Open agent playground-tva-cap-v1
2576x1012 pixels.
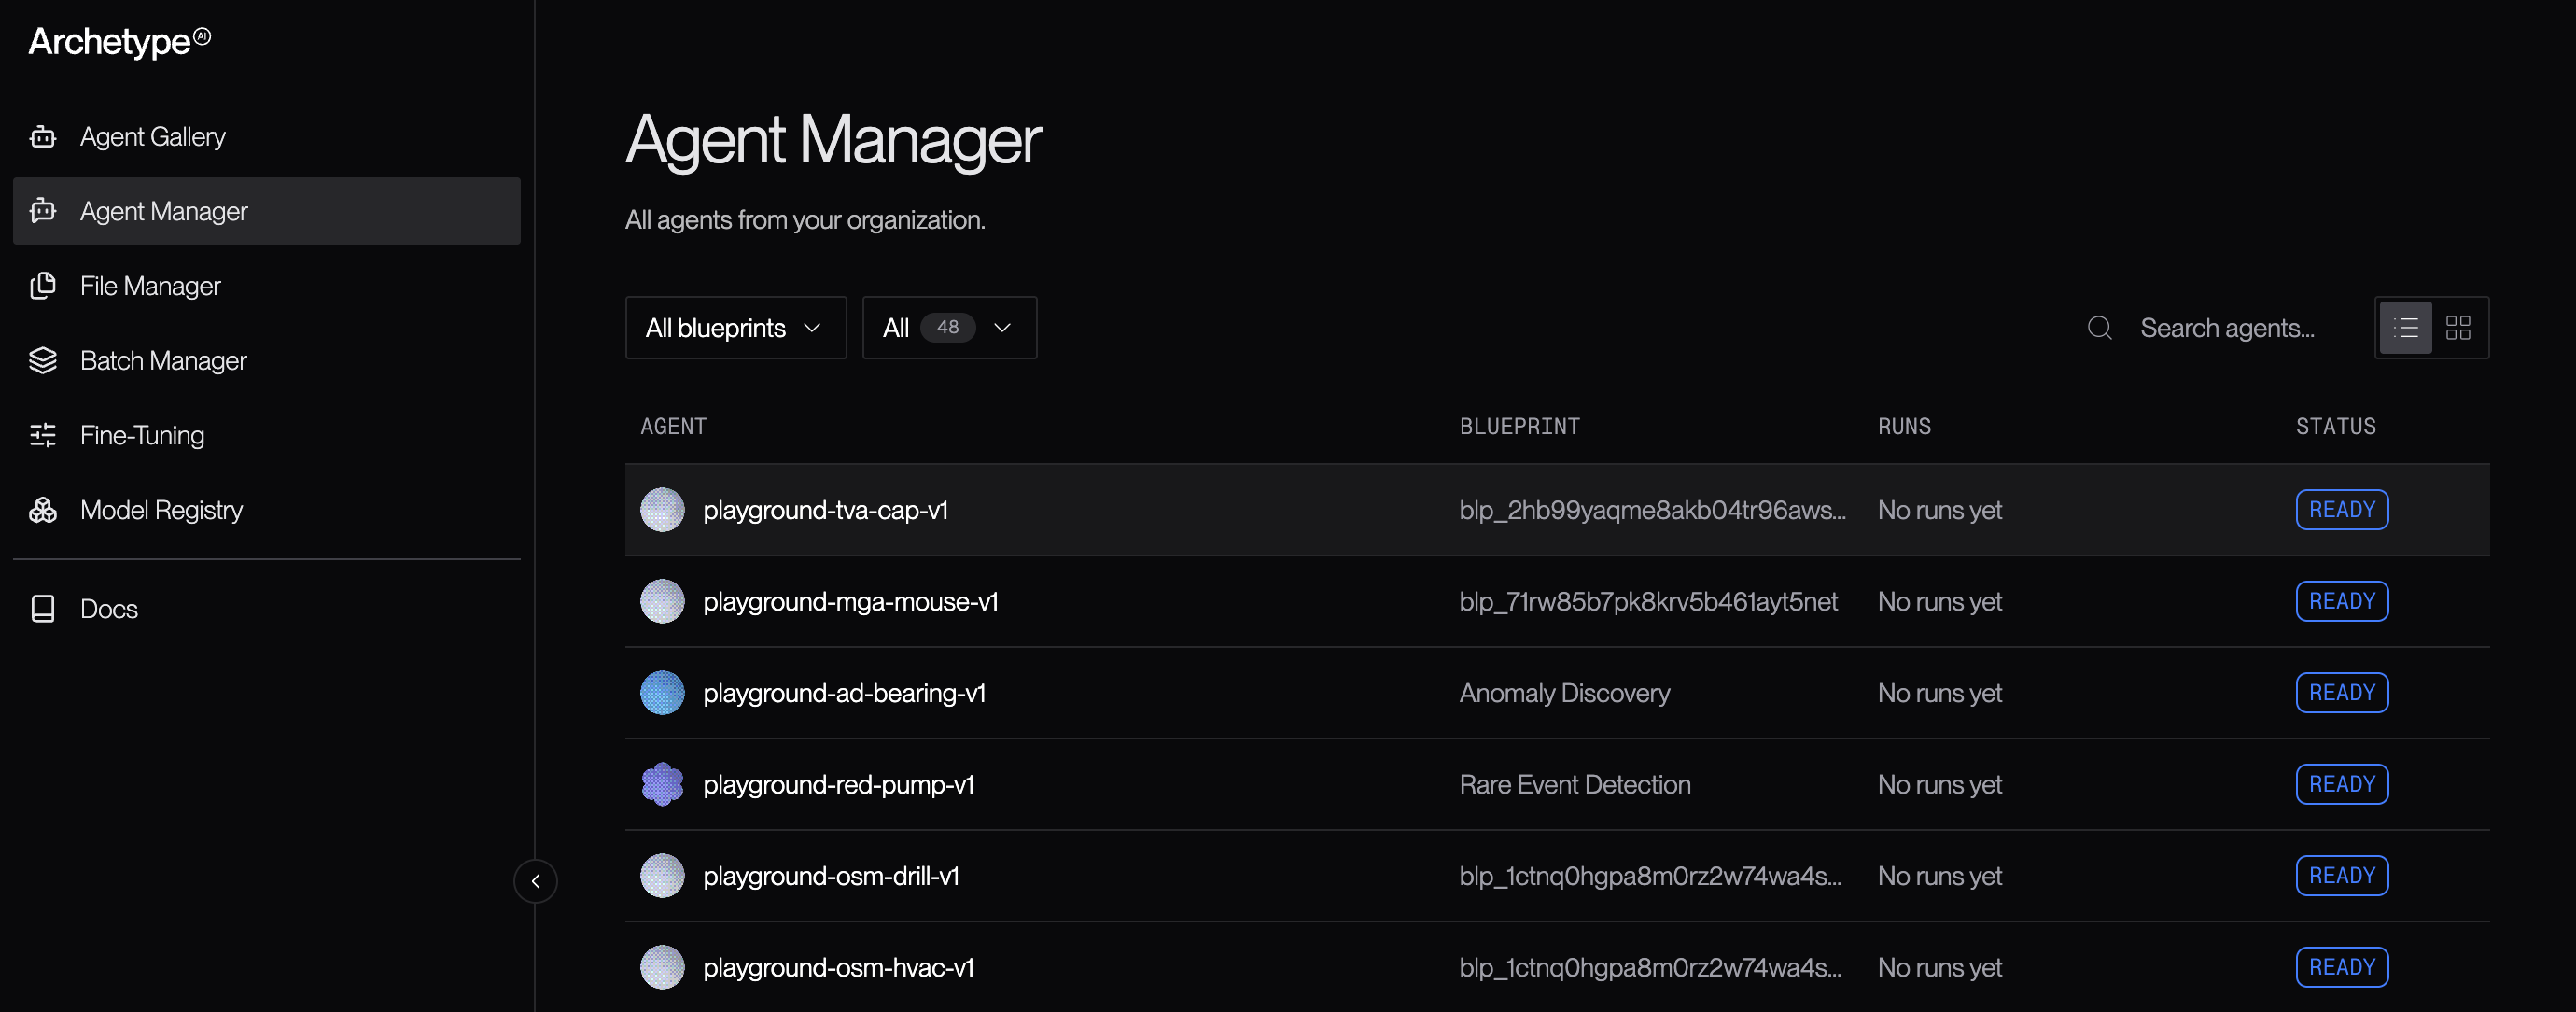[825, 510]
